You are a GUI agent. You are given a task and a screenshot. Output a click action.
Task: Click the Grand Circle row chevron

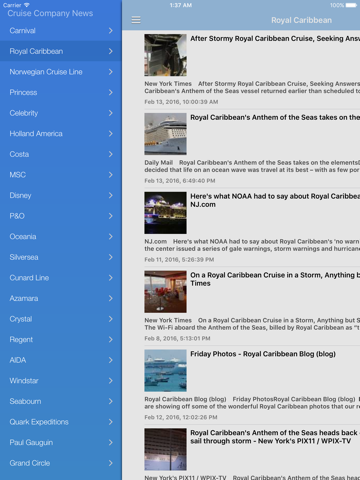click(111, 463)
